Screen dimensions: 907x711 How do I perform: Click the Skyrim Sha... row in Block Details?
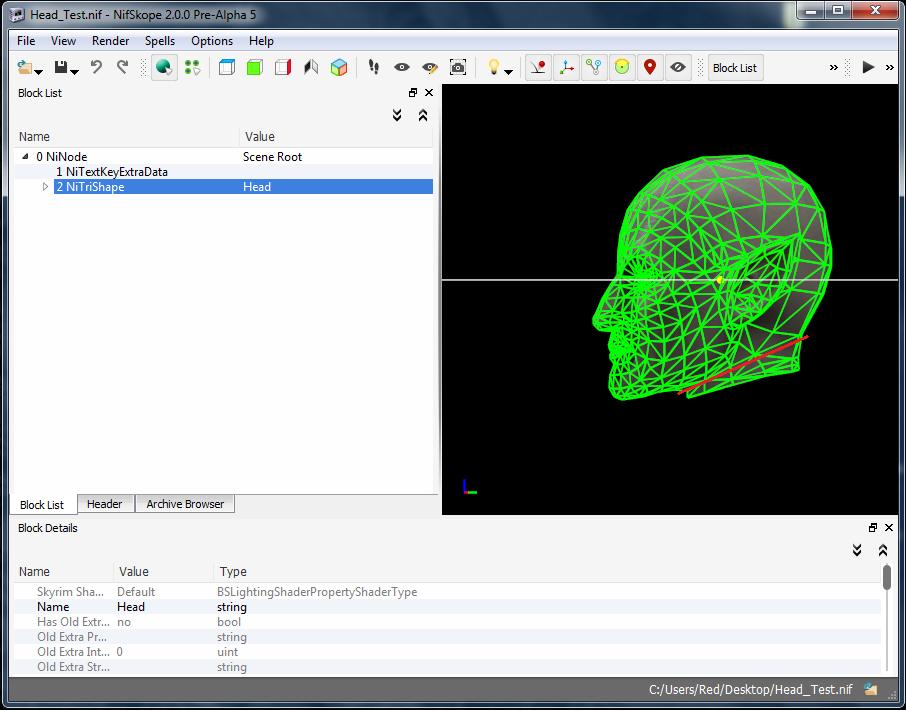click(448, 592)
